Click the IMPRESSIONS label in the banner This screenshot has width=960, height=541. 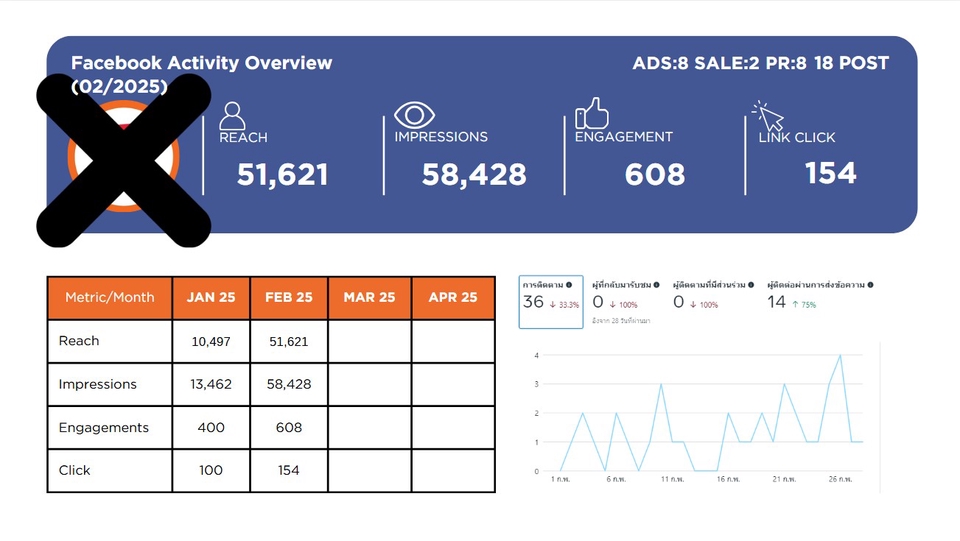(441, 136)
